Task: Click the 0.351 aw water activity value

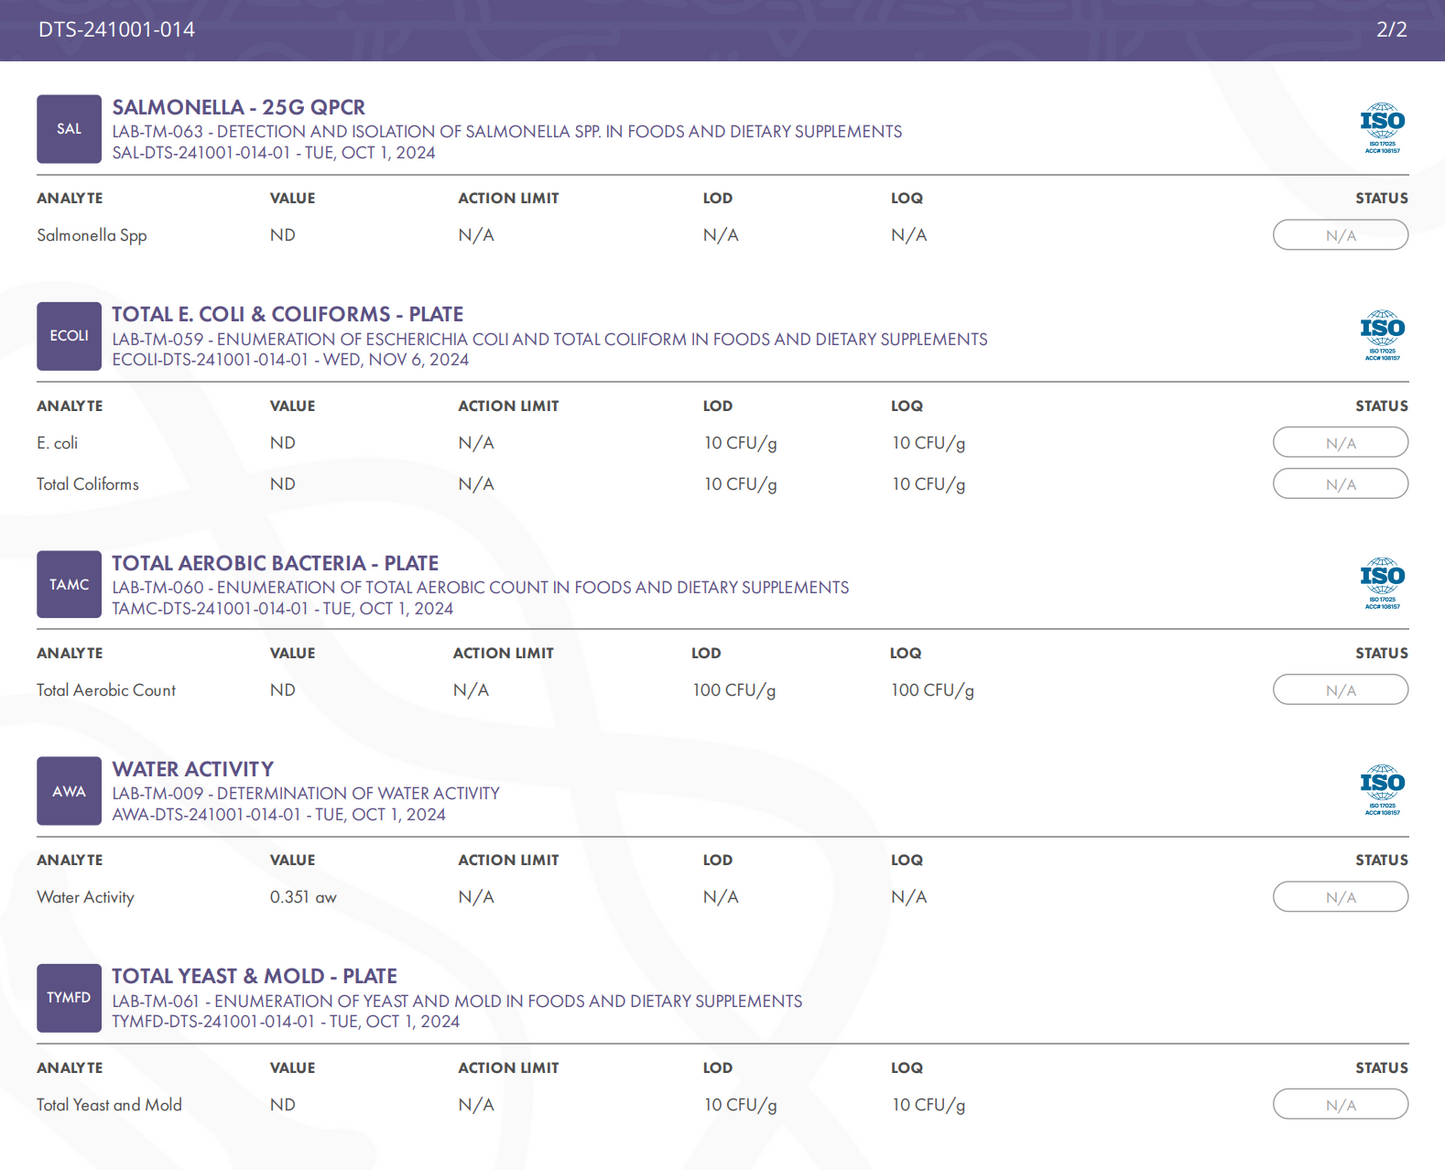Action: (x=303, y=897)
